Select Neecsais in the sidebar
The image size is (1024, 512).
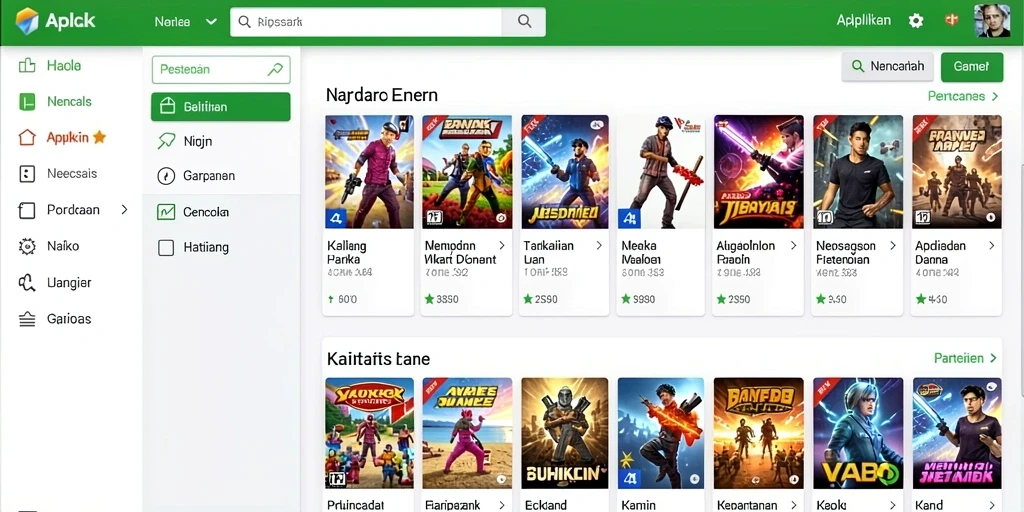point(72,174)
